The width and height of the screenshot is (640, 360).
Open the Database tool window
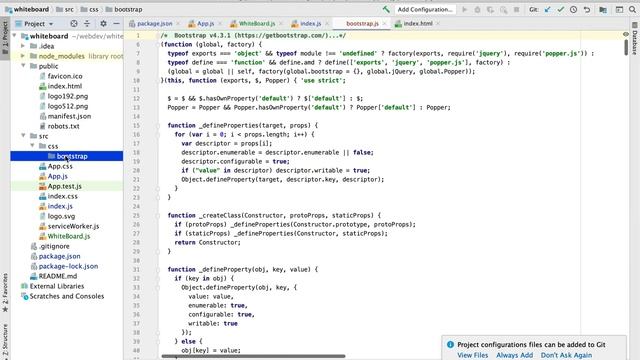click(635, 38)
